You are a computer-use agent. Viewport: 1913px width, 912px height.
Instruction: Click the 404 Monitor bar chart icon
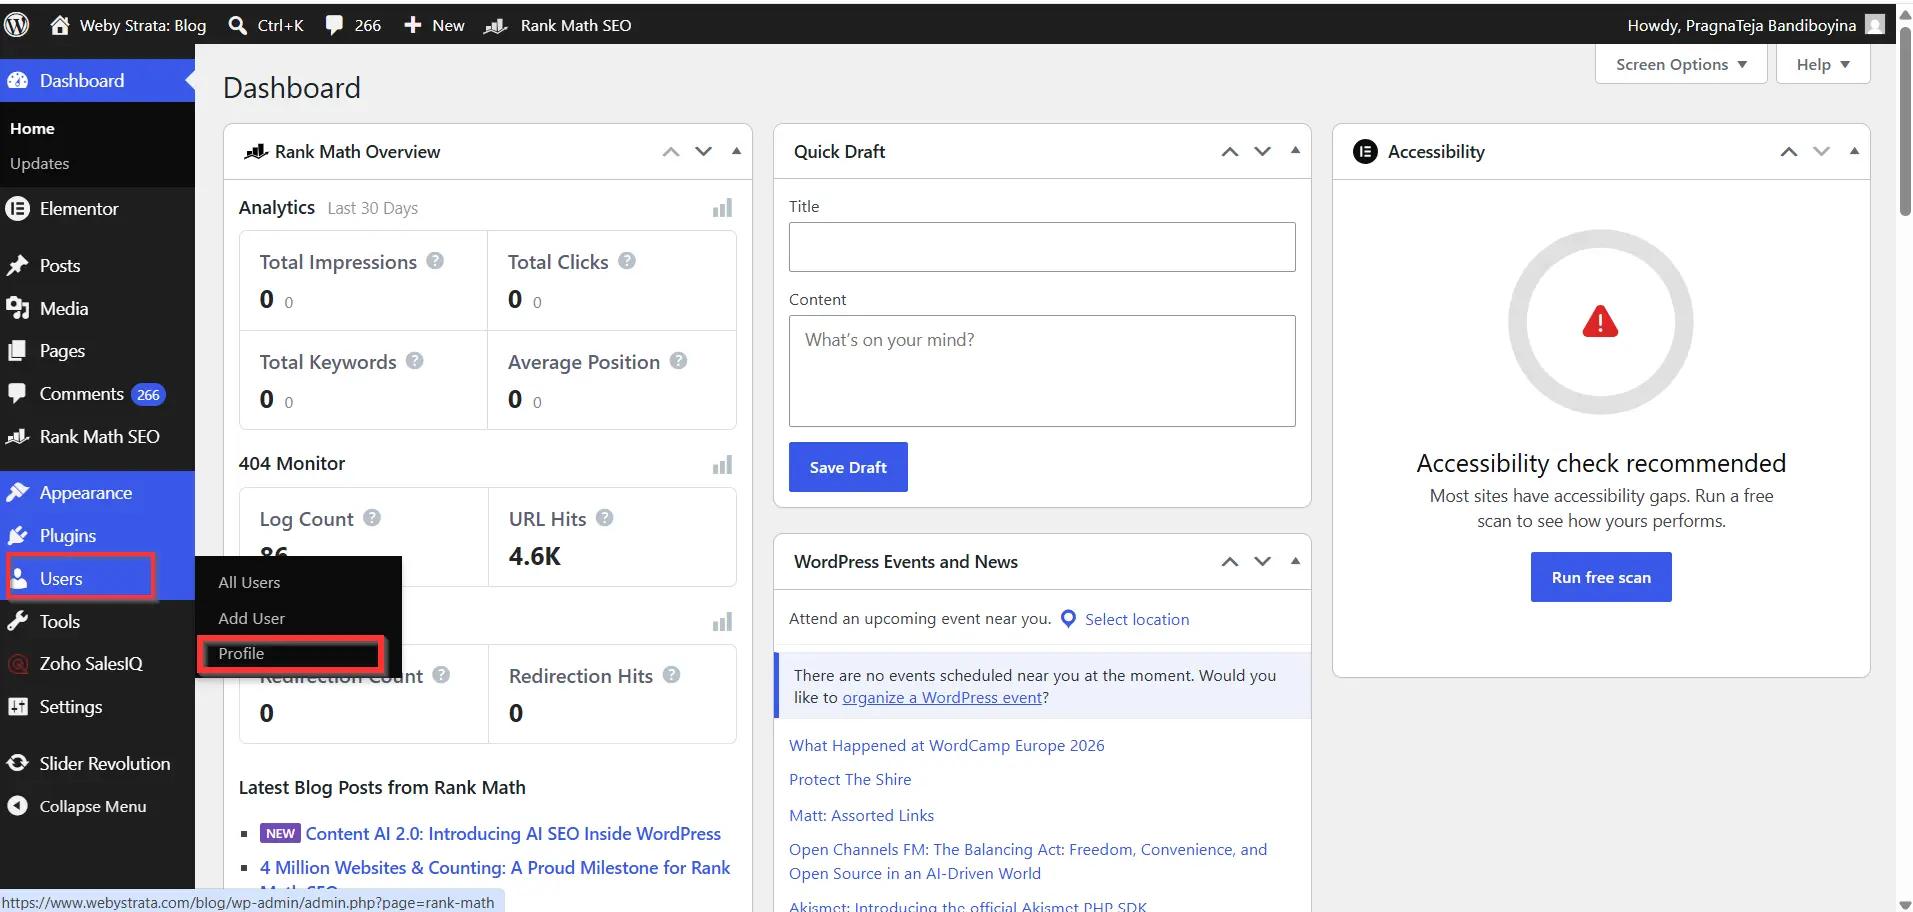[722, 465]
